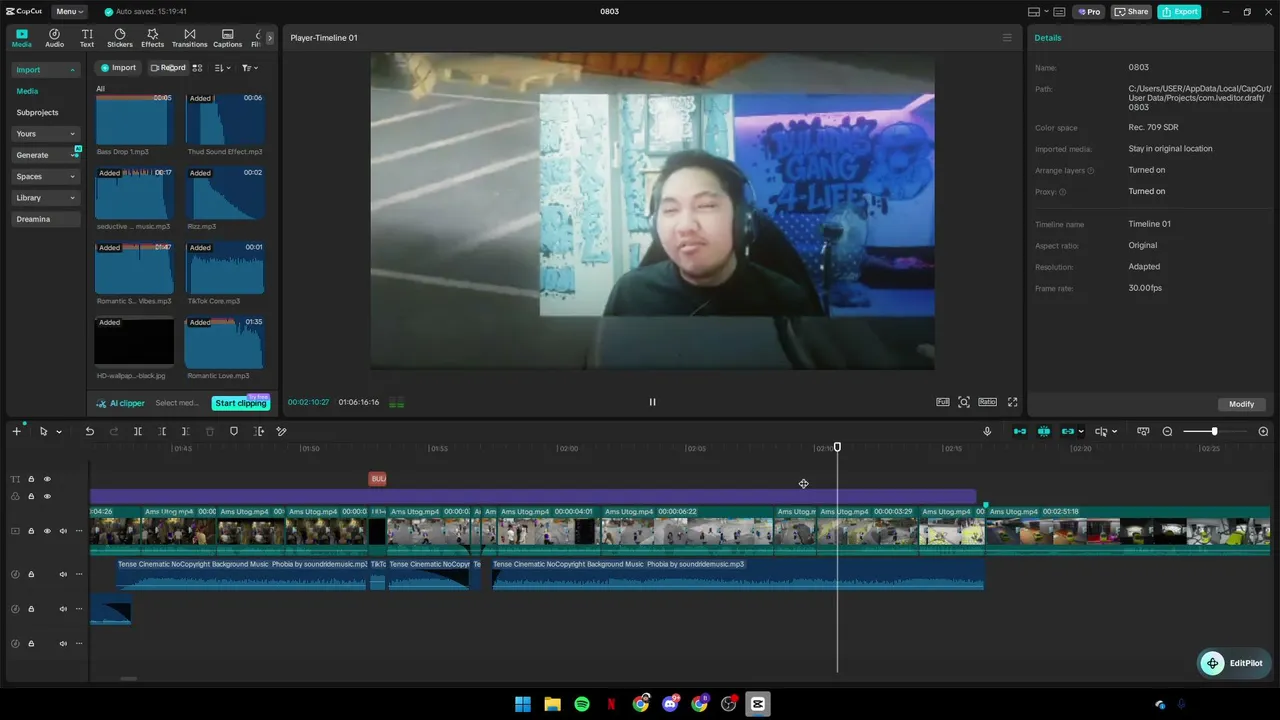Viewport: 1280px width, 720px height.
Task: Click the AI editing wand icon
Action: (281, 431)
